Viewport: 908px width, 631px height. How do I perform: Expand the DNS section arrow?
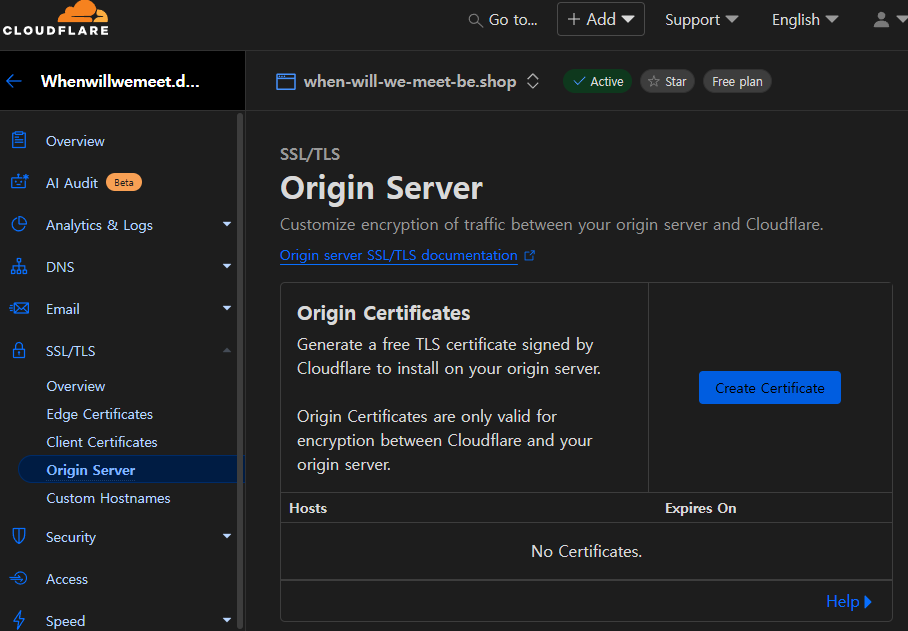coord(227,266)
